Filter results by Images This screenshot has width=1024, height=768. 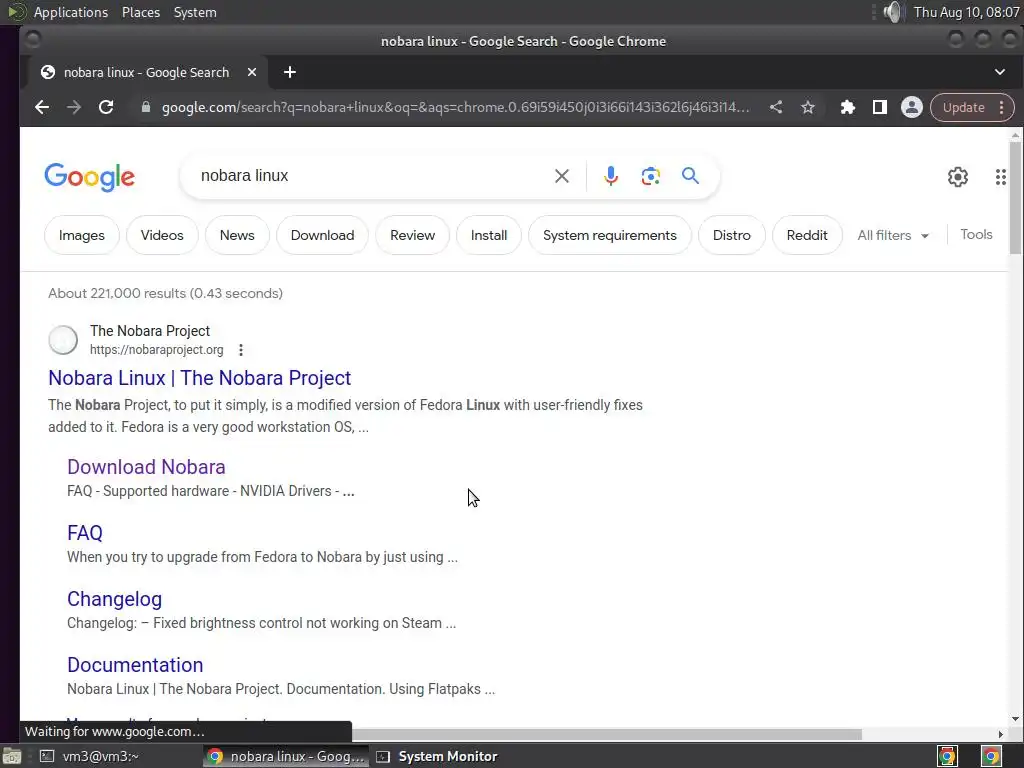click(x=82, y=235)
